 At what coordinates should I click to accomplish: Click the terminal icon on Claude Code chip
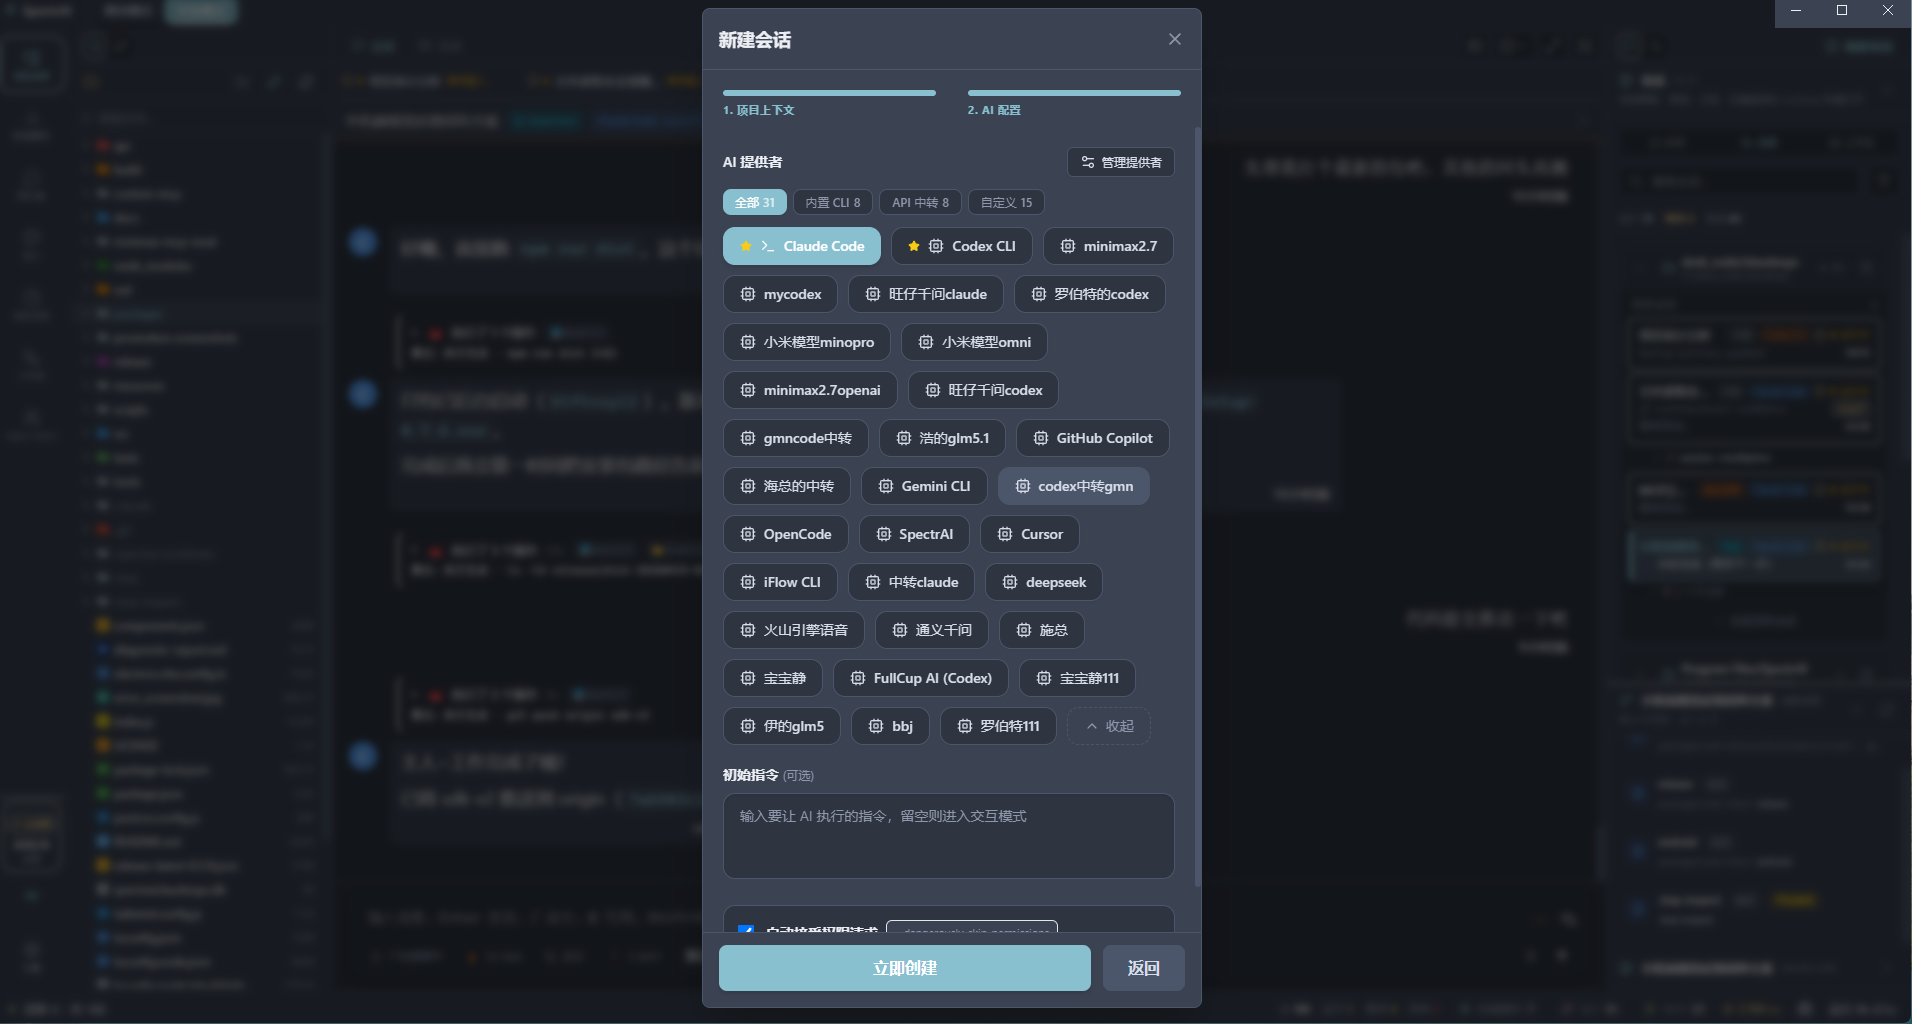(767, 246)
